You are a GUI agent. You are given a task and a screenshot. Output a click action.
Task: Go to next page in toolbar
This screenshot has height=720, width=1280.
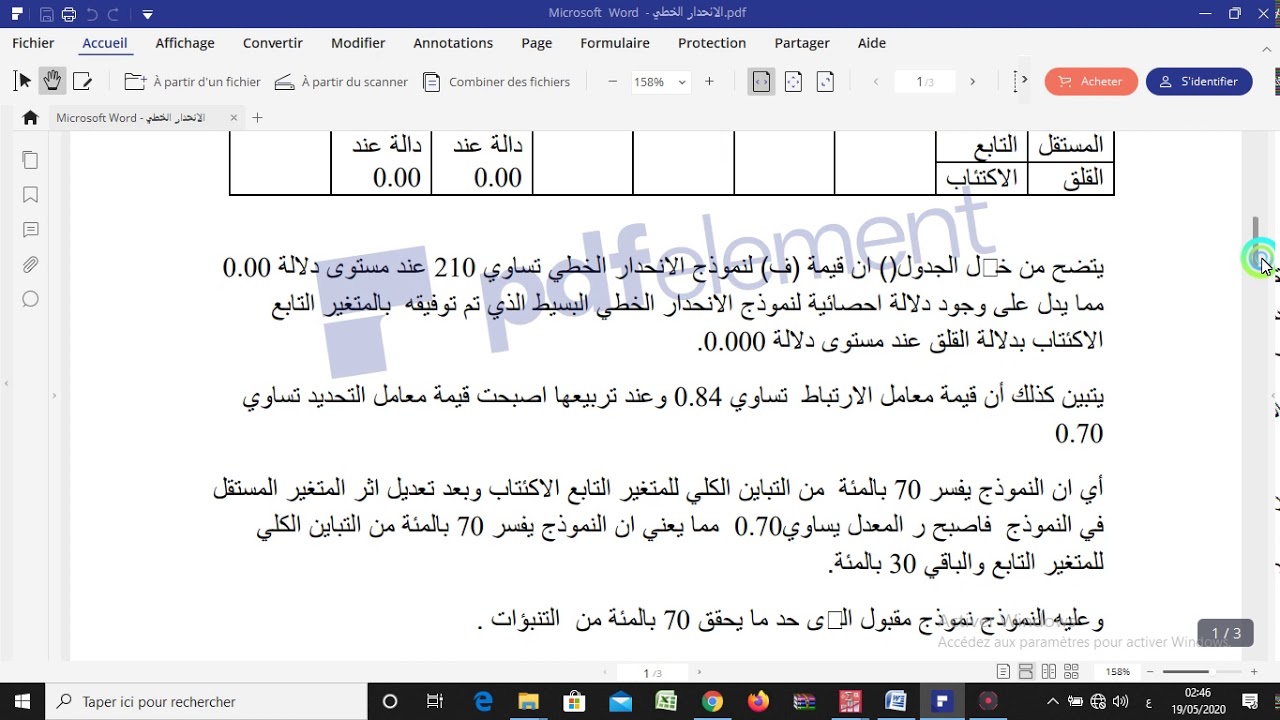pos(972,82)
